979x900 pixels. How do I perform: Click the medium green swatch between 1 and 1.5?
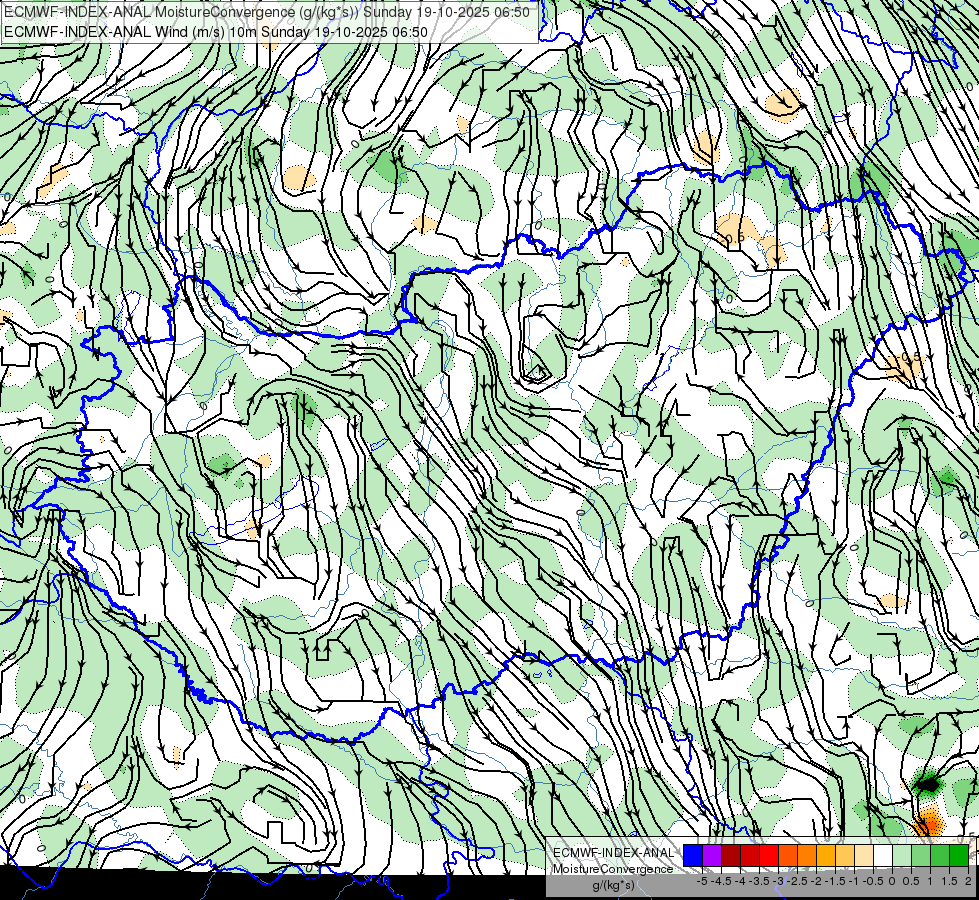(x=940, y=856)
